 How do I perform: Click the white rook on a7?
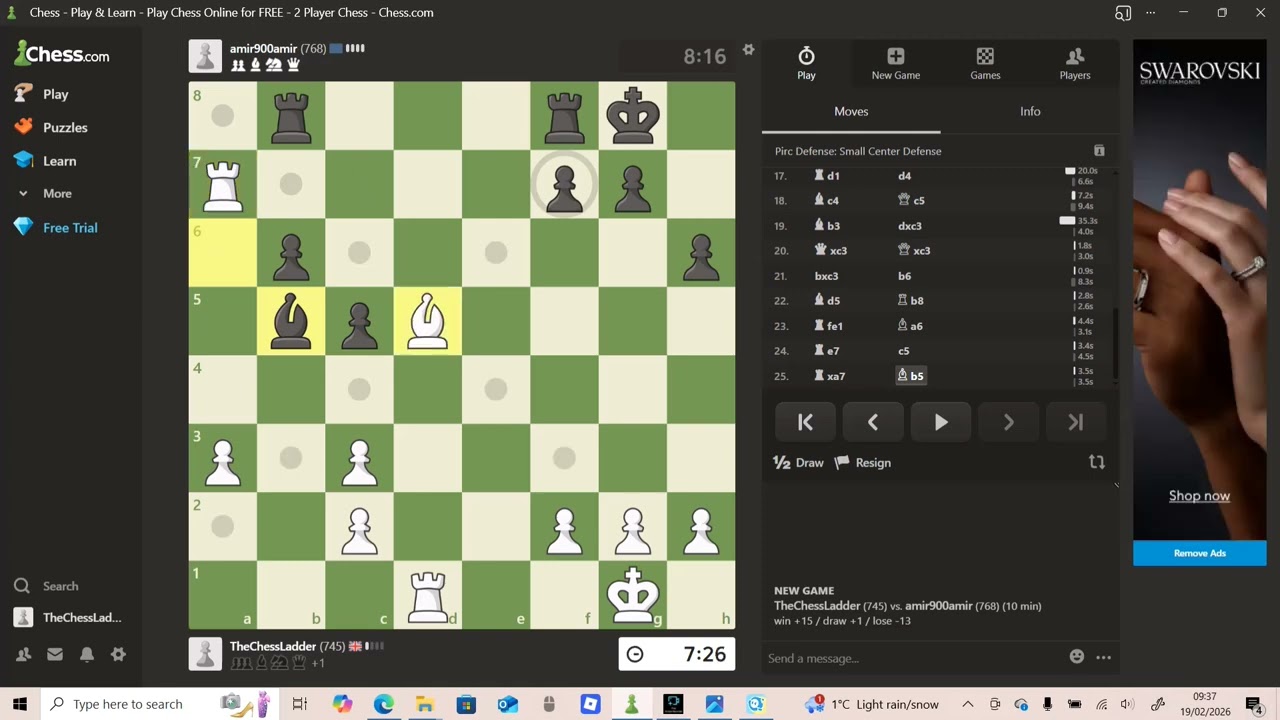(x=223, y=184)
